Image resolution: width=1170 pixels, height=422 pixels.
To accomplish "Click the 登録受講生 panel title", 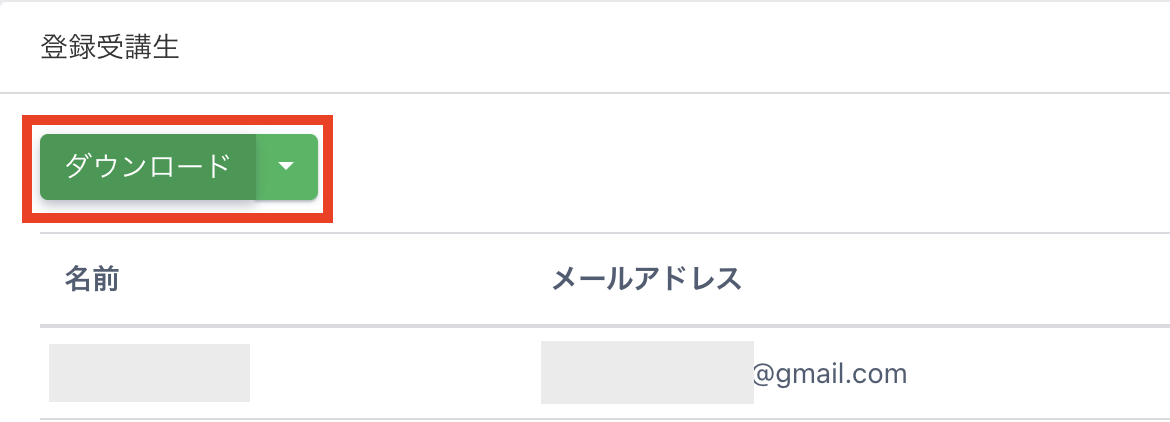I will [110, 48].
